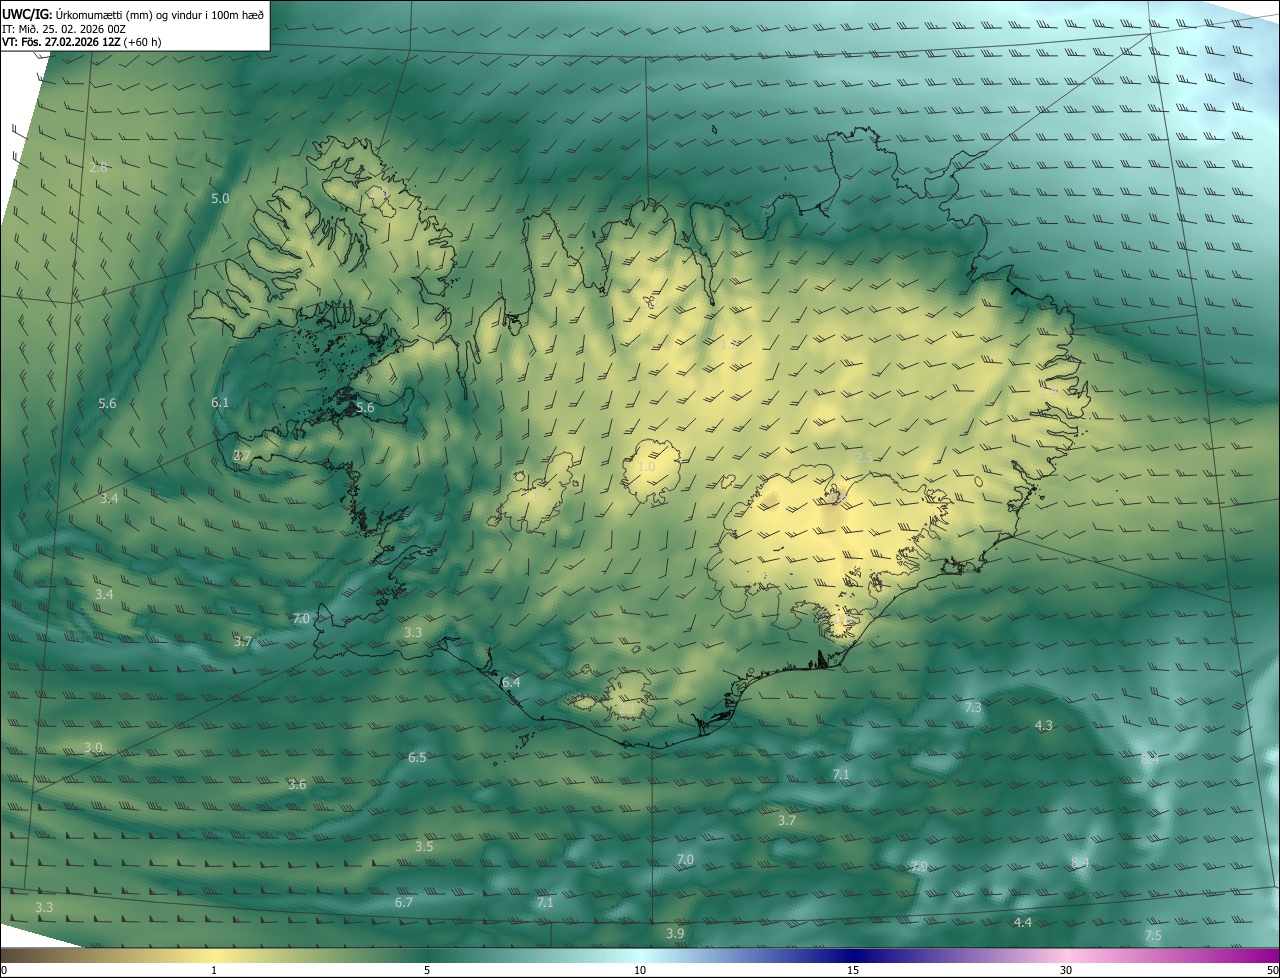Click the 2.8 value label on the map
The image size is (1280, 978).
pos(98,167)
